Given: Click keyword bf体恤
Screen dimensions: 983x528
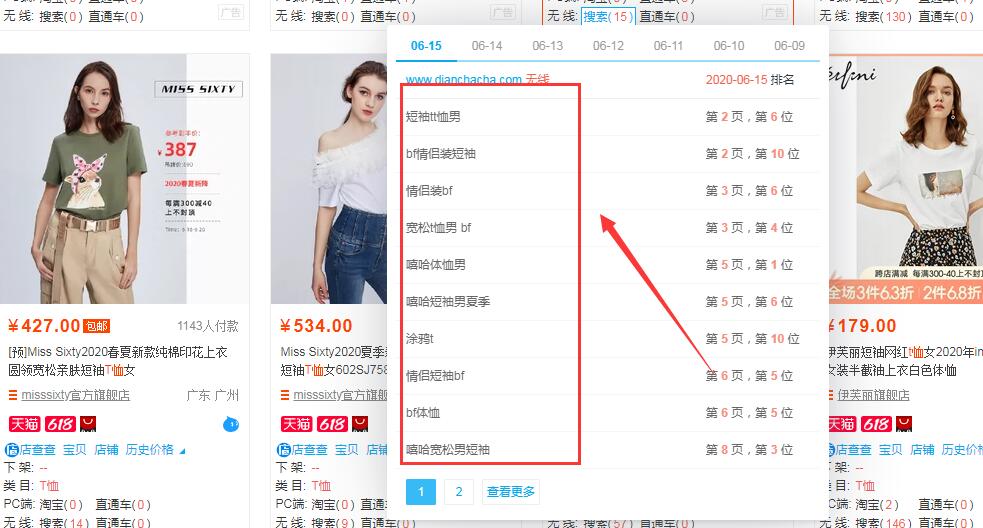Looking at the screenshot, I should click(x=423, y=413).
